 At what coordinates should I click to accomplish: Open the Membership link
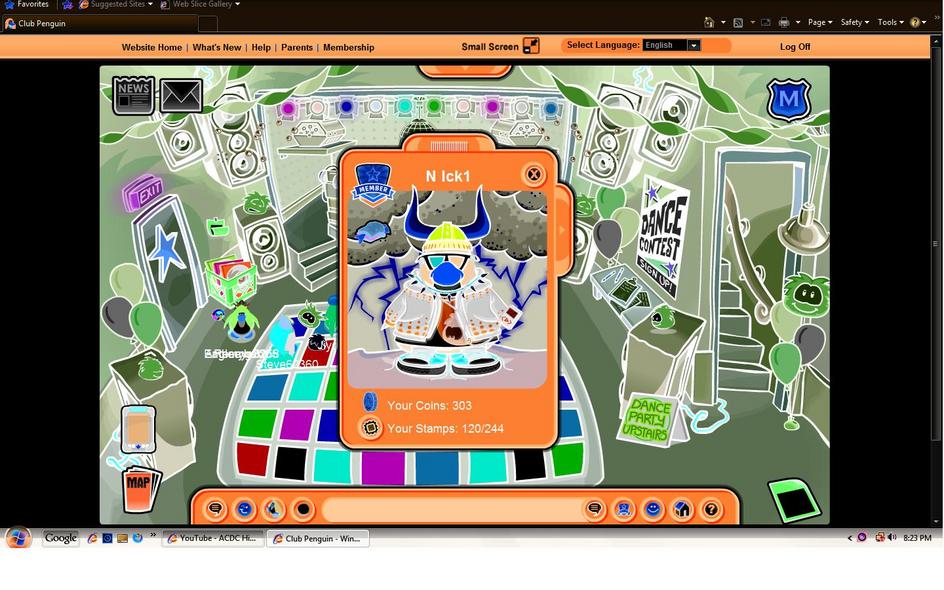pyautogui.click(x=349, y=47)
